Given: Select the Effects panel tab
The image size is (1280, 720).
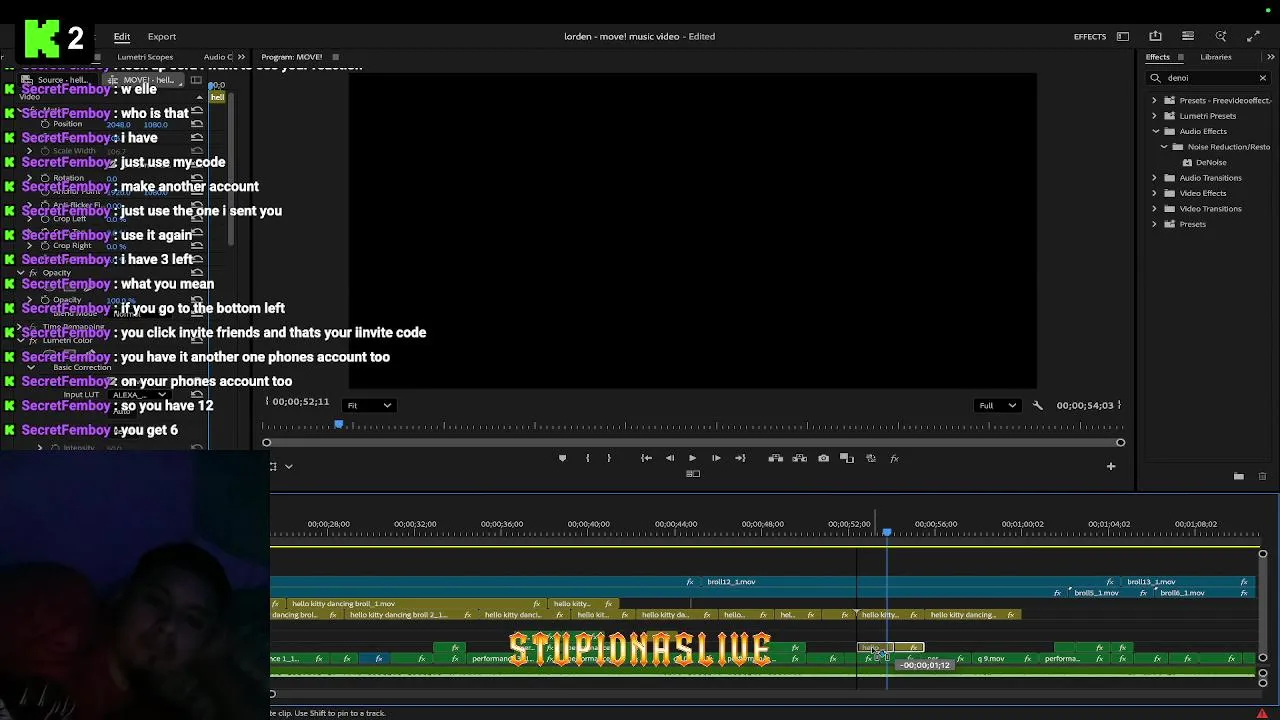Looking at the screenshot, I should coord(1158,57).
